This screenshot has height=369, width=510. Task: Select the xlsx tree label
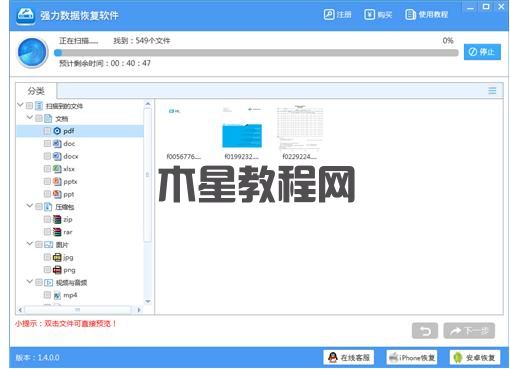tap(69, 169)
